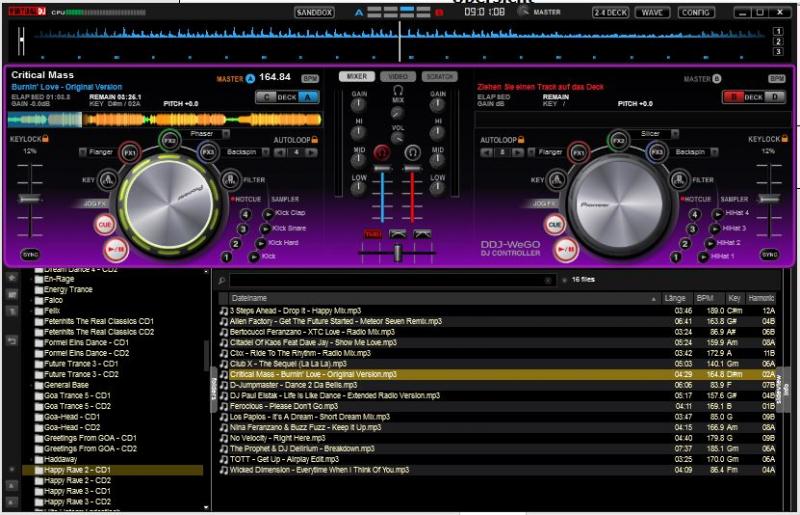Click the right deck FILTER knob button
This screenshot has height=515, width=800.
[x=677, y=181]
